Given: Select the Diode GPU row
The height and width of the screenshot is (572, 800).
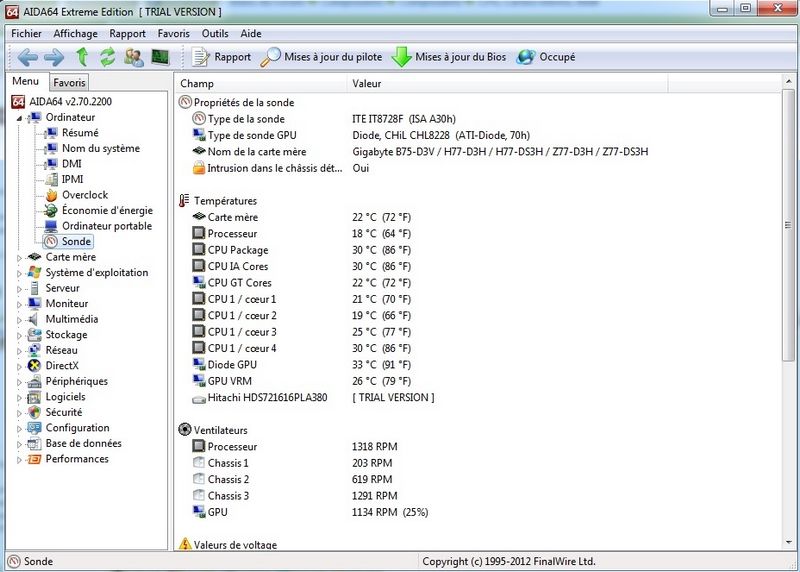Looking at the screenshot, I should click(x=302, y=365).
